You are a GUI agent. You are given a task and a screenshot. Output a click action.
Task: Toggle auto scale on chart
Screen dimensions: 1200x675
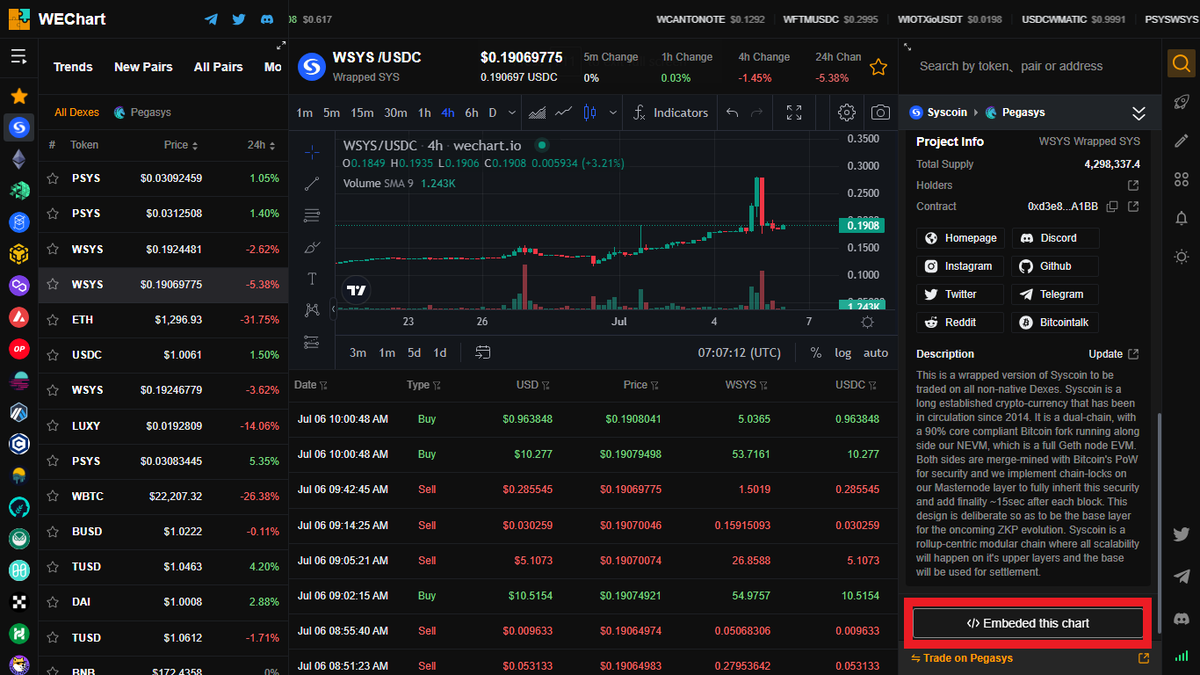tap(875, 352)
